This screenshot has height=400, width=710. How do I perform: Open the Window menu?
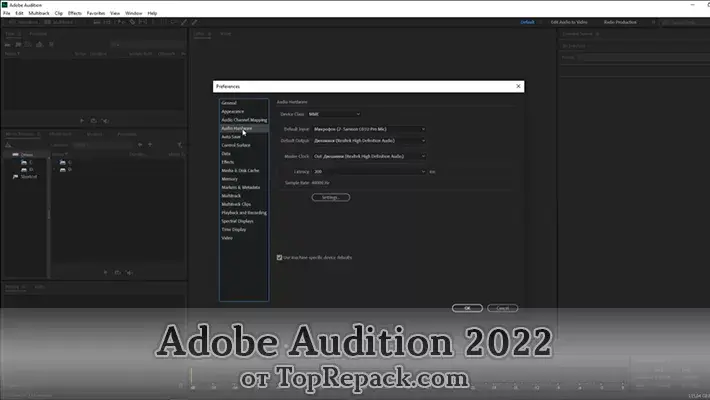[x=134, y=13]
